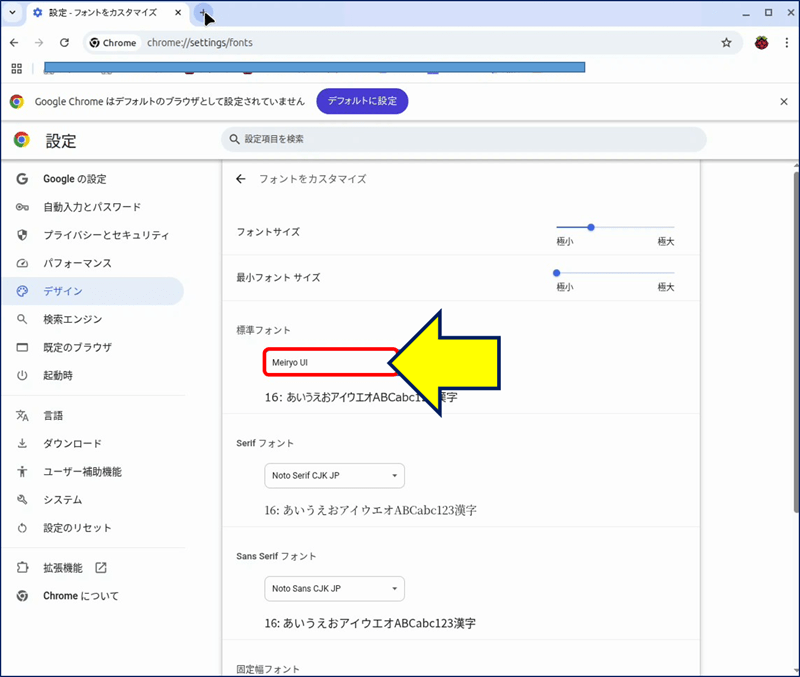Open the apps grid in bookmarks bar
This screenshot has width=800, height=677.
[17, 69]
